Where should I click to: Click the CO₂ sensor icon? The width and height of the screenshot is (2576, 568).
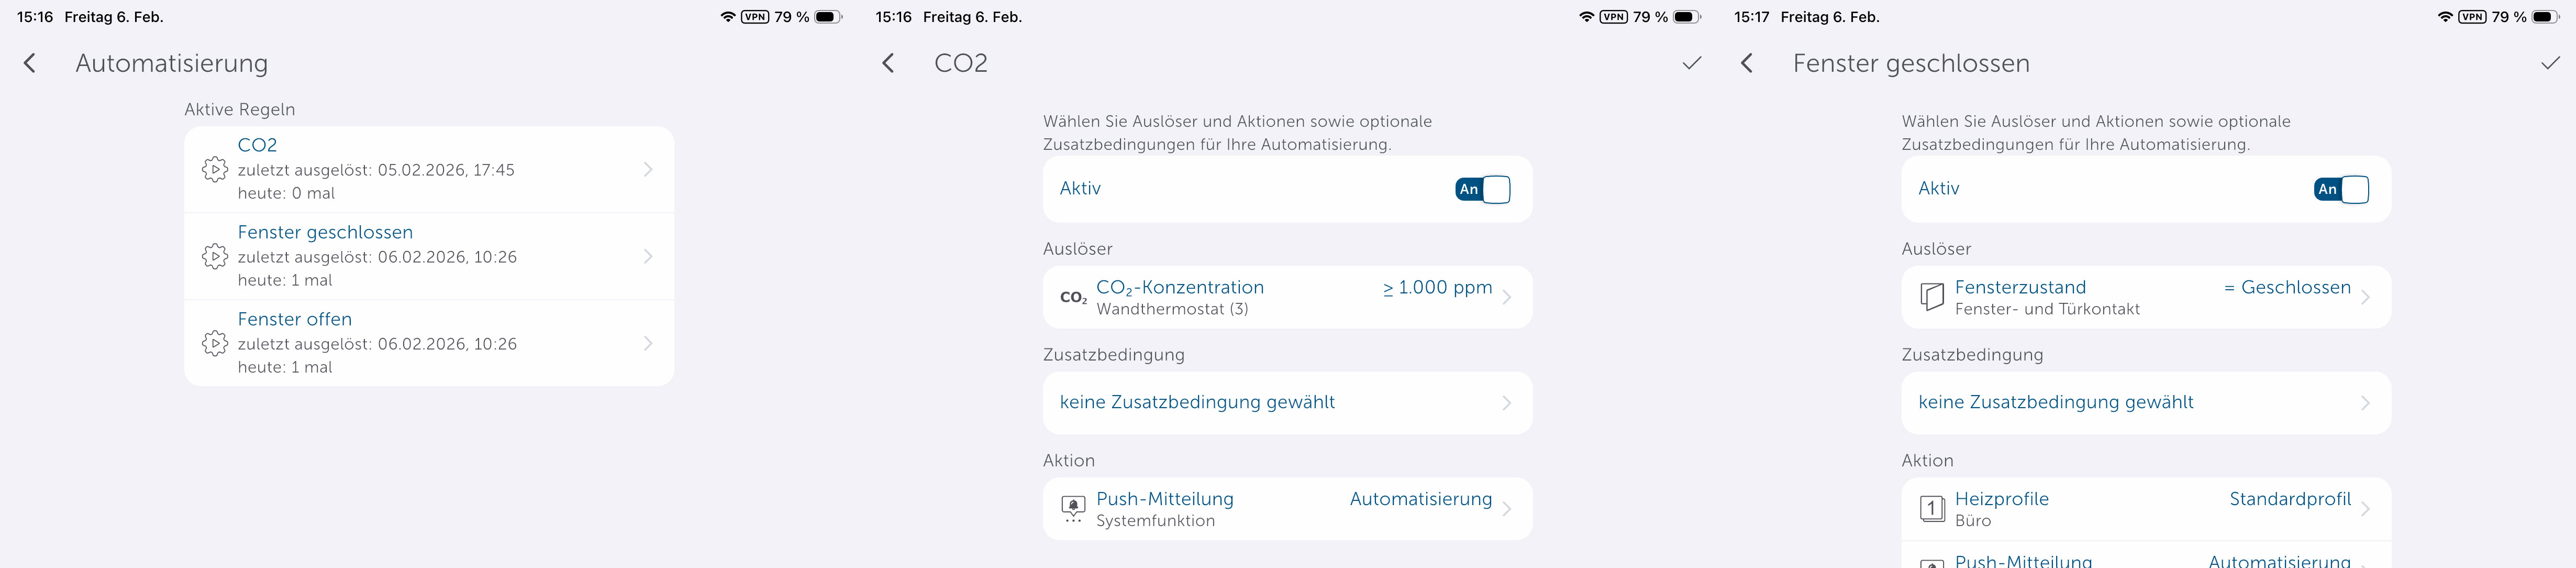coord(1073,297)
